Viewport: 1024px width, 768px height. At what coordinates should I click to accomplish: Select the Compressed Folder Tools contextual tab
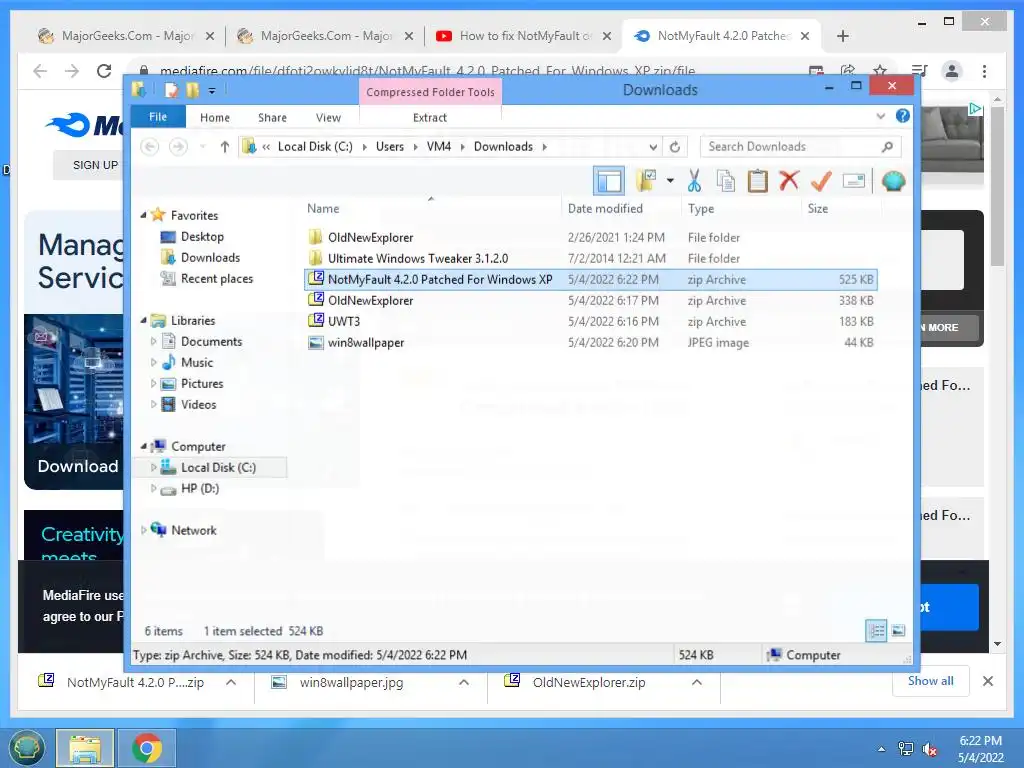(430, 92)
